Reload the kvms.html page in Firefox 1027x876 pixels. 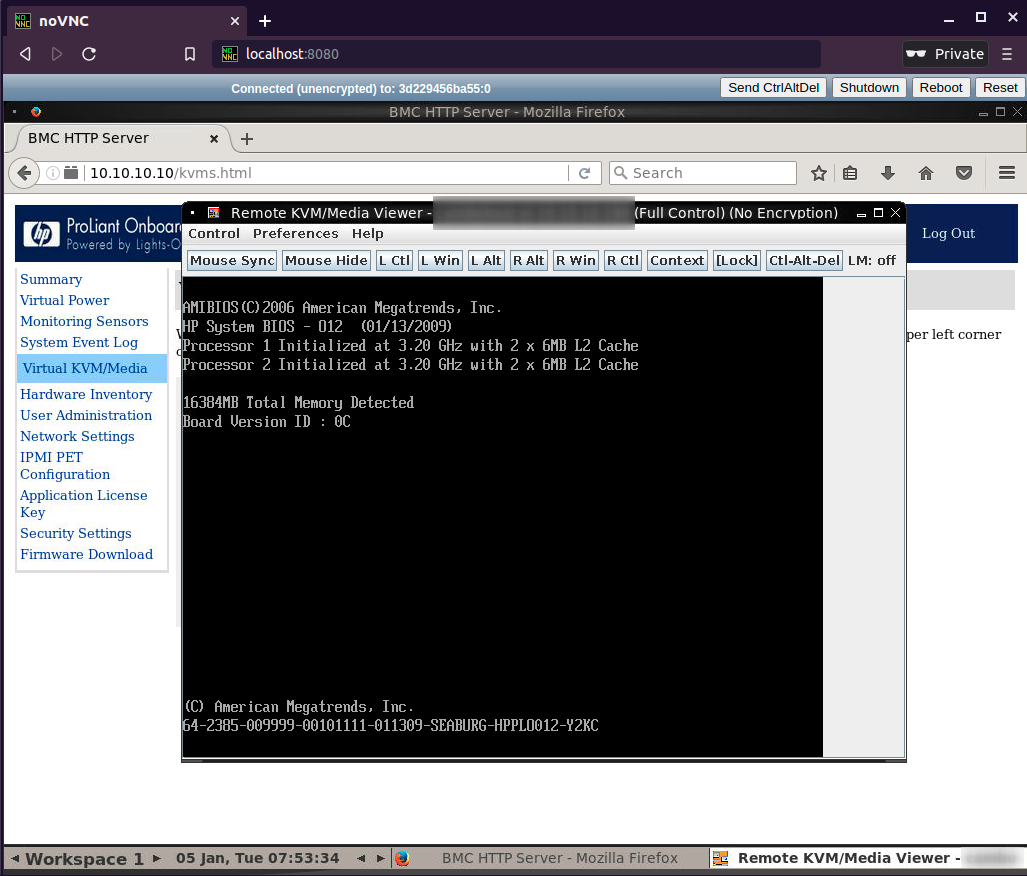(584, 173)
